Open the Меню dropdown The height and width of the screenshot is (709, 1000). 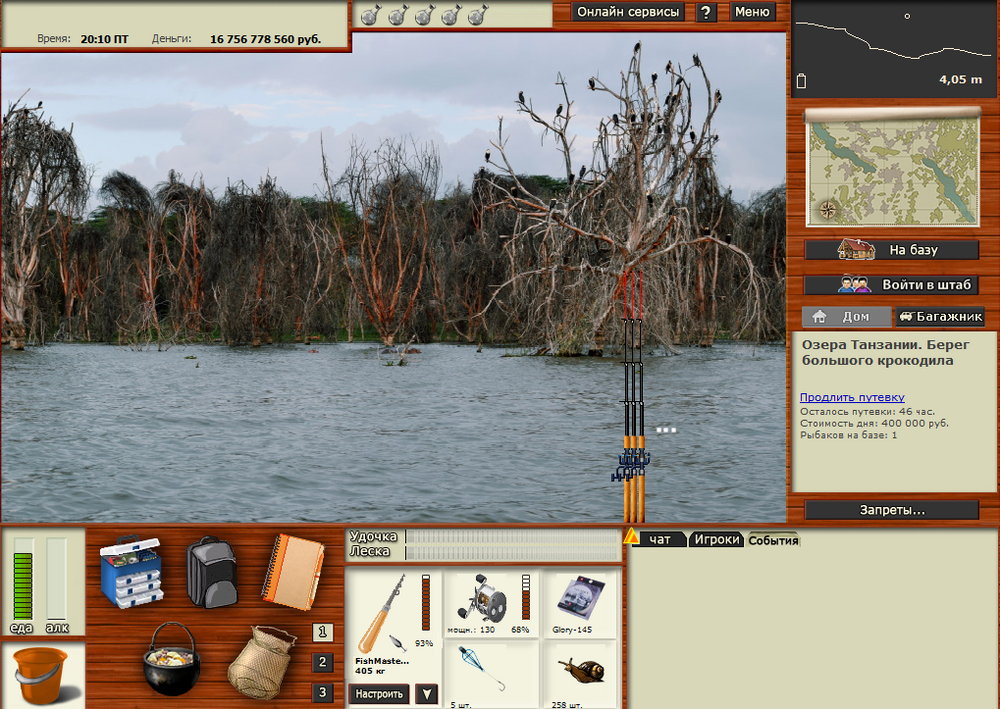(752, 12)
